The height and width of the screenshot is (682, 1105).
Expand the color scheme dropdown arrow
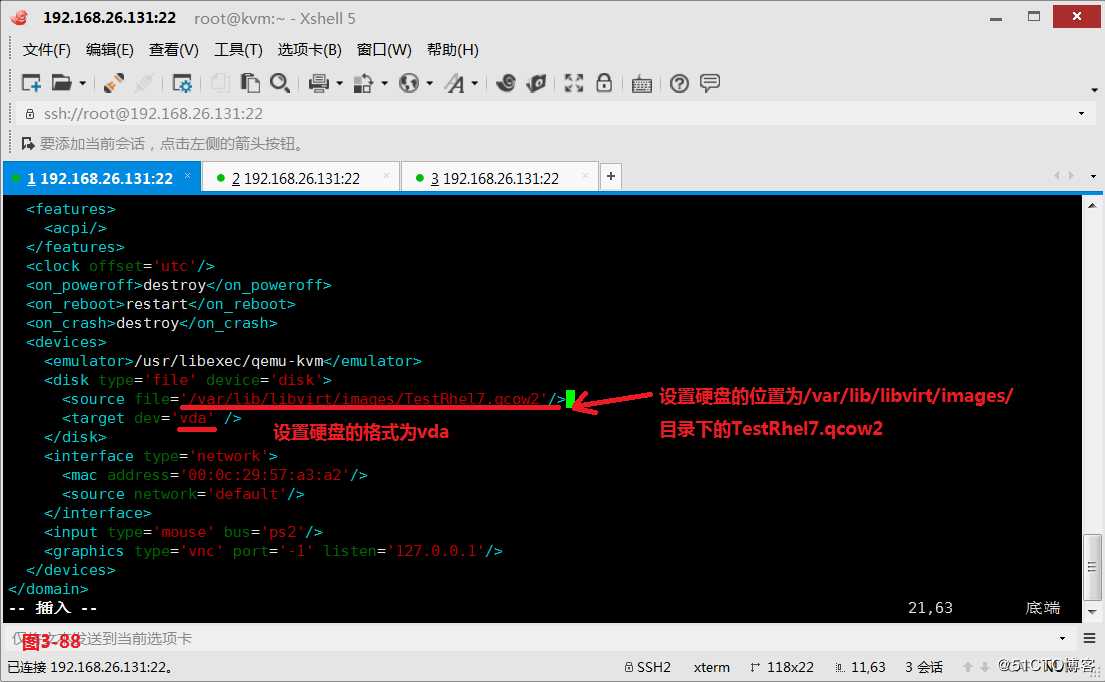click(385, 84)
